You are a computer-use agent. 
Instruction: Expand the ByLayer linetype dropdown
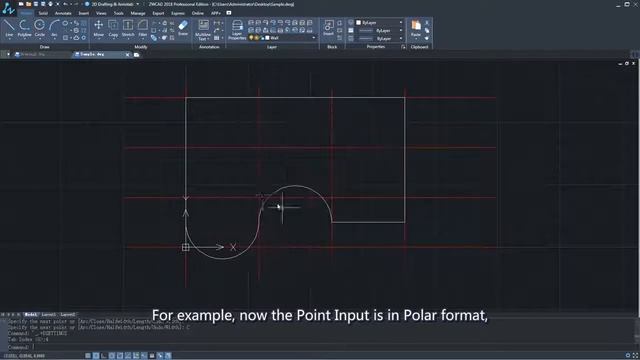401,31
